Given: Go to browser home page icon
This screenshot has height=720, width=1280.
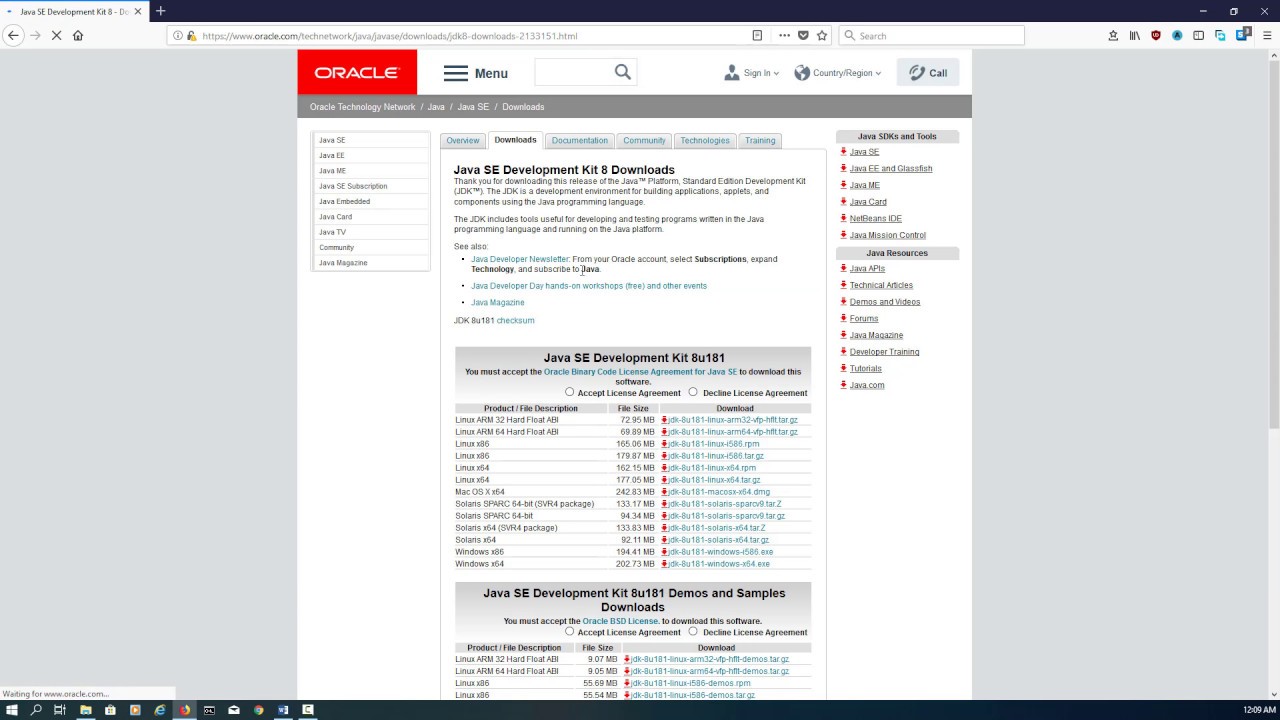Looking at the screenshot, I should 78,35.
